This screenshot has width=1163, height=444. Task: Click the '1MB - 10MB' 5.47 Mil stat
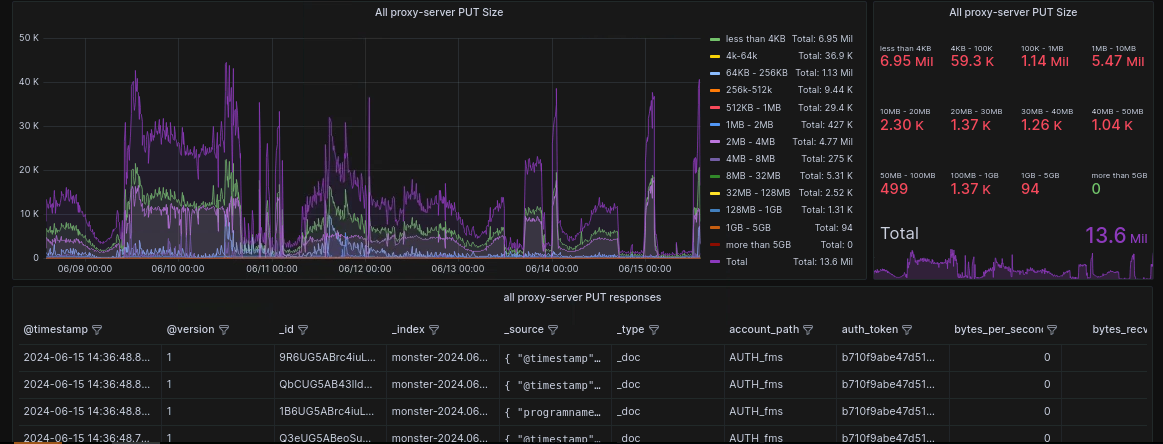point(1118,62)
